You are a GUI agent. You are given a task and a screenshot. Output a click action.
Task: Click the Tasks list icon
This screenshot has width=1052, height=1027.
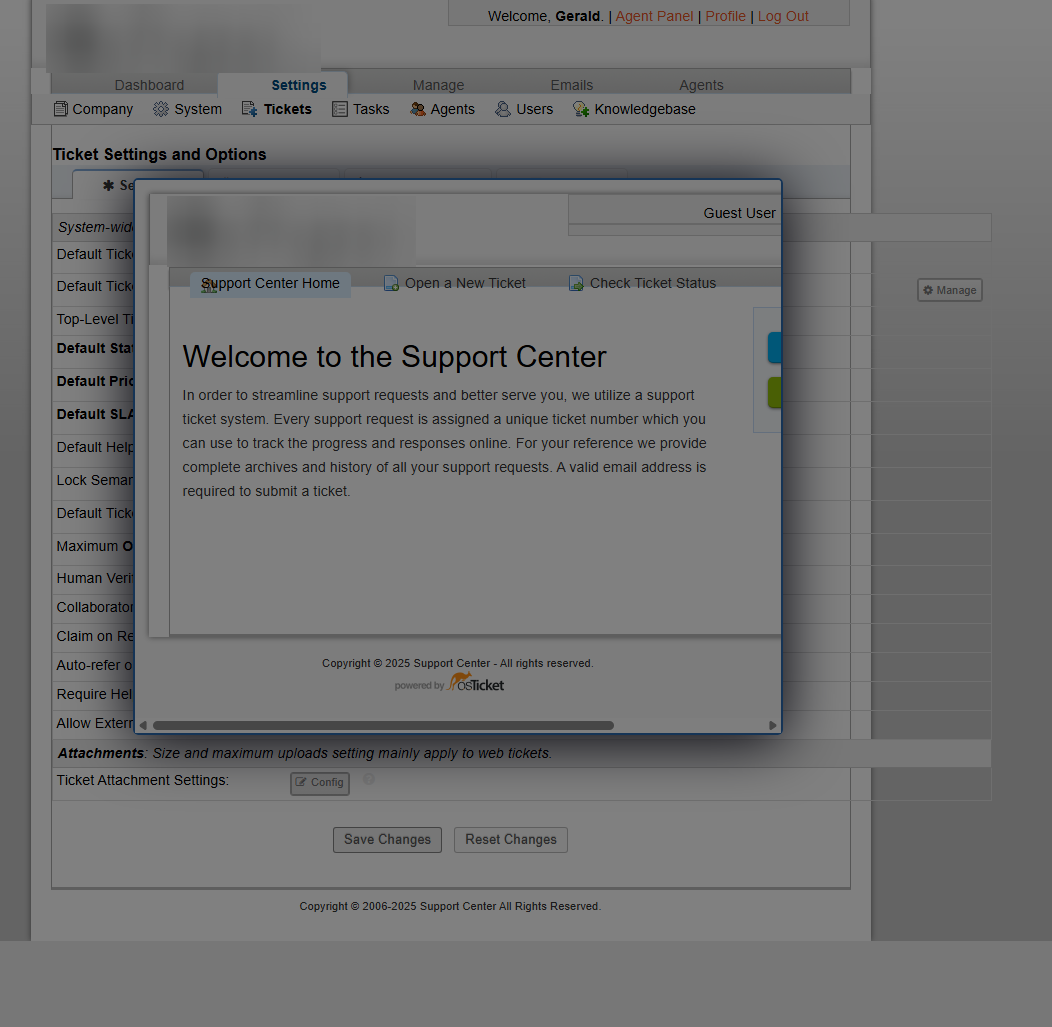[340, 109]
